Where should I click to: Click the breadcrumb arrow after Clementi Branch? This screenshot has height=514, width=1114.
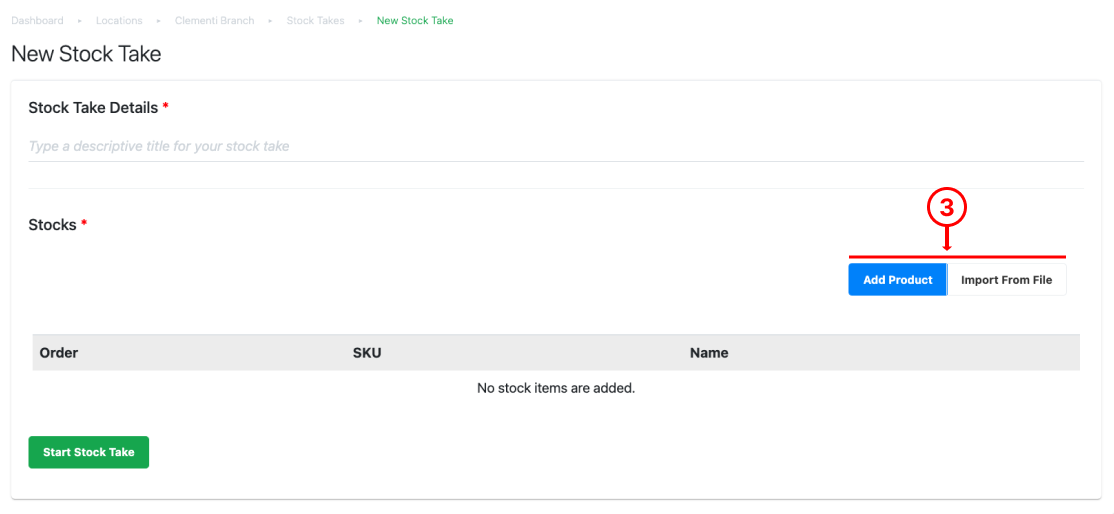[271, 20]
